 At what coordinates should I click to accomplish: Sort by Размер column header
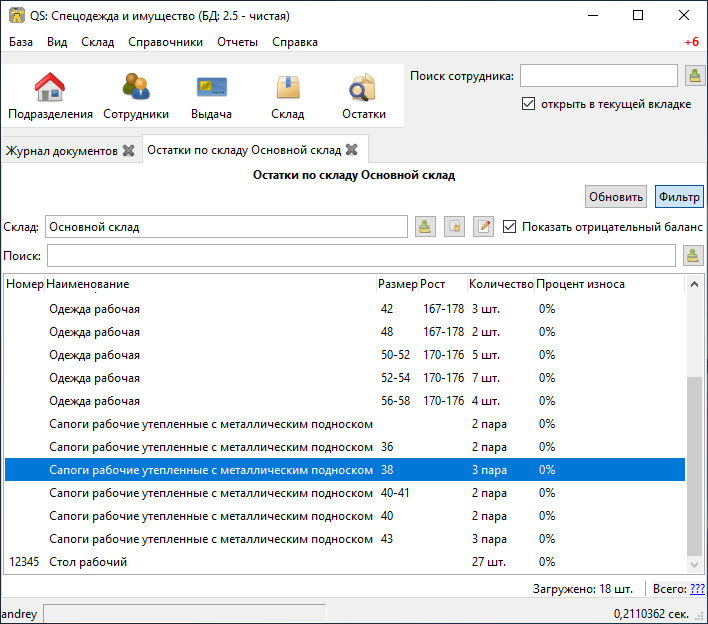(397, 284)
